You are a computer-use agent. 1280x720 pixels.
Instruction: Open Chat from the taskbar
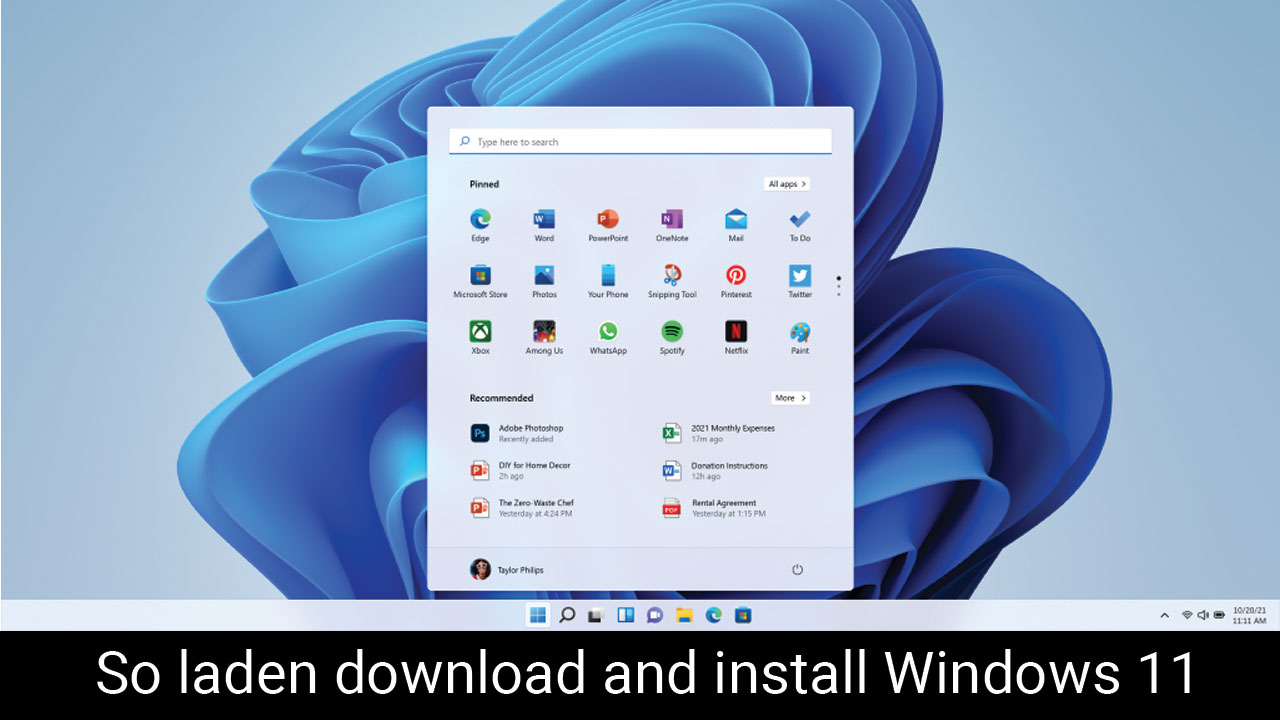point(655,615)
